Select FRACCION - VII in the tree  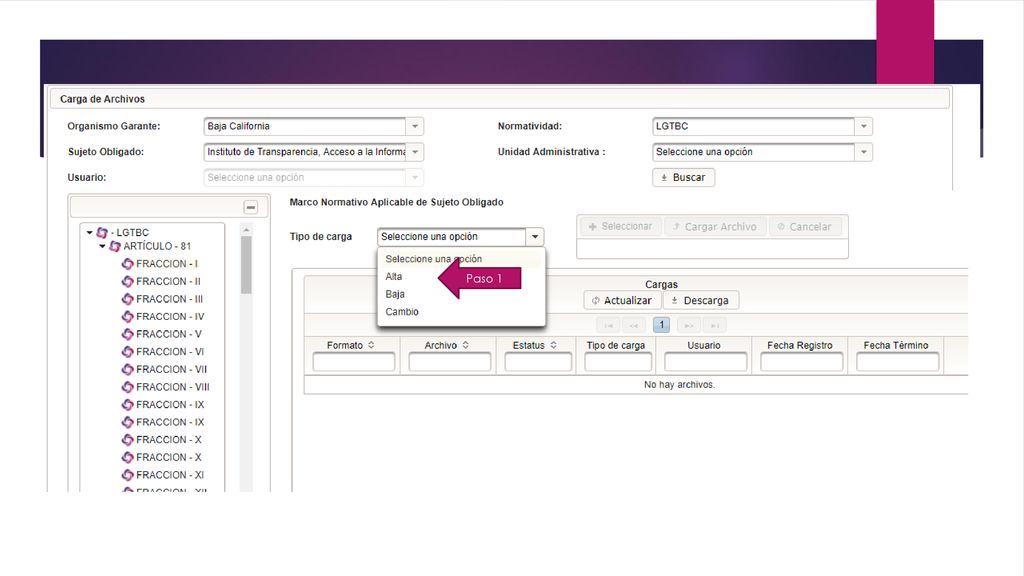(172, 370)
